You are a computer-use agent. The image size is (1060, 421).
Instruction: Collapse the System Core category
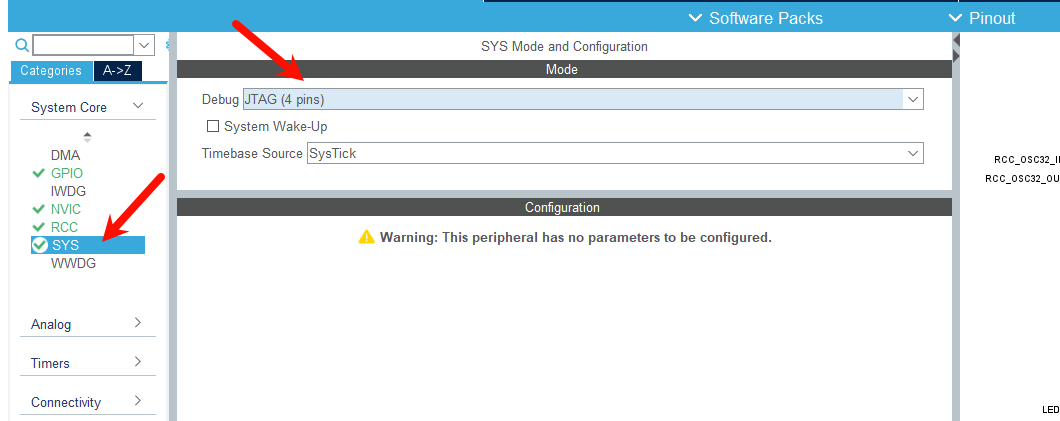(x=138, y=106)
